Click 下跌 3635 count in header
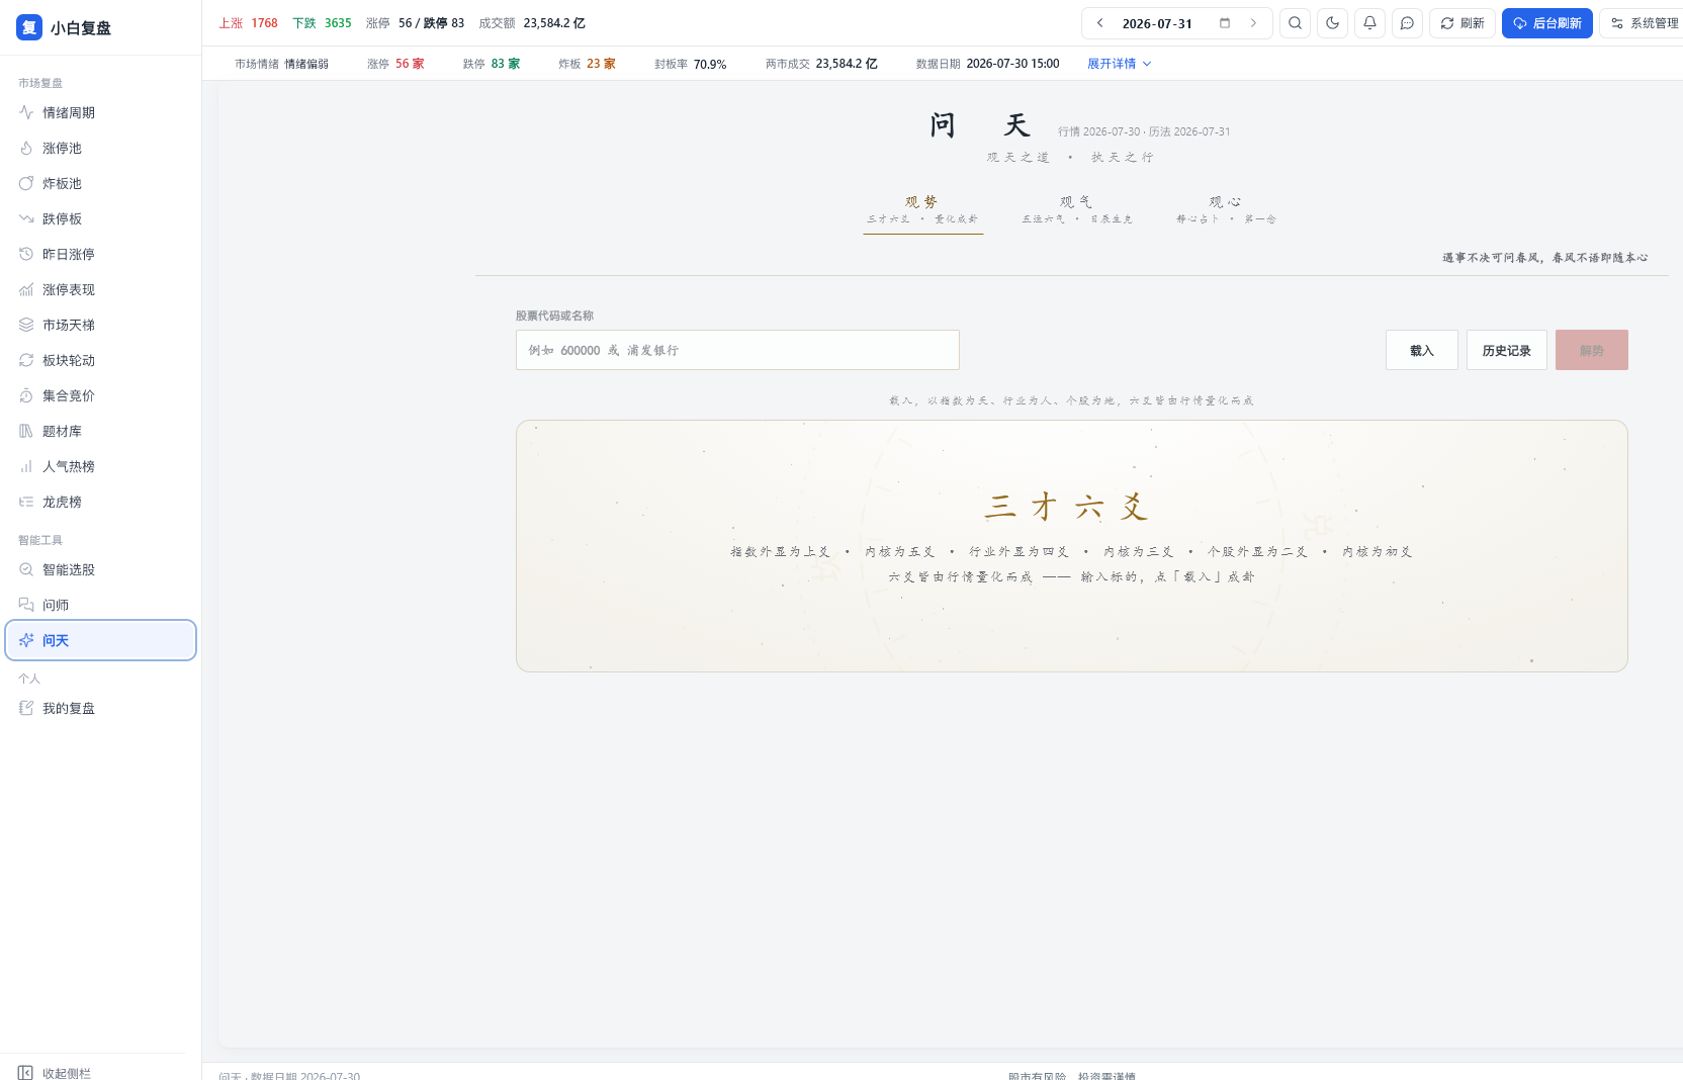The image size is (1683, 1080). pos(322,23)
